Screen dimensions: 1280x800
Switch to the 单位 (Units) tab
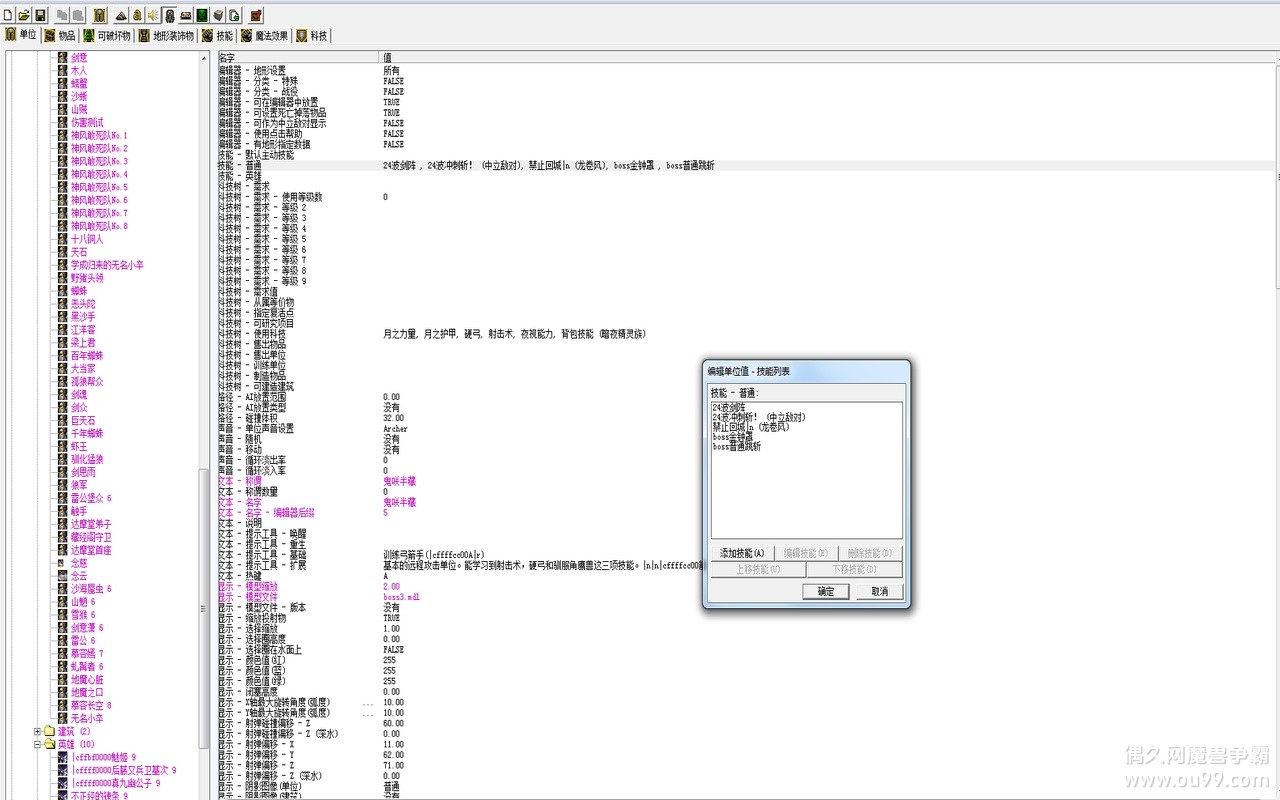pos(20,35)
